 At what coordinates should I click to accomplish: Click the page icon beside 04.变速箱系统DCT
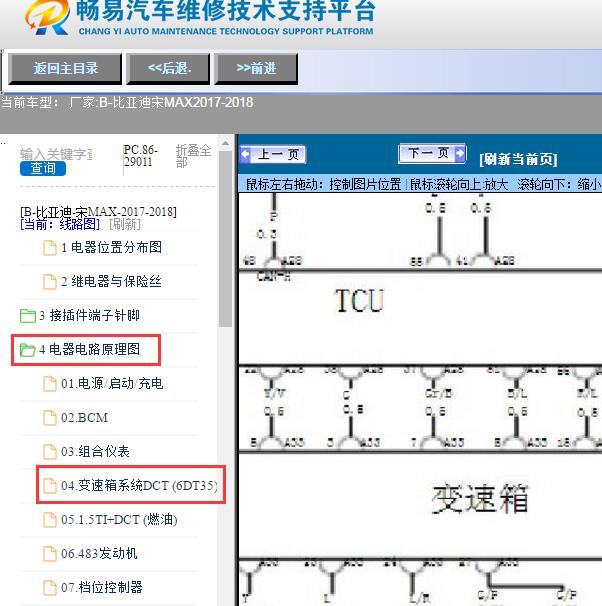49,486
